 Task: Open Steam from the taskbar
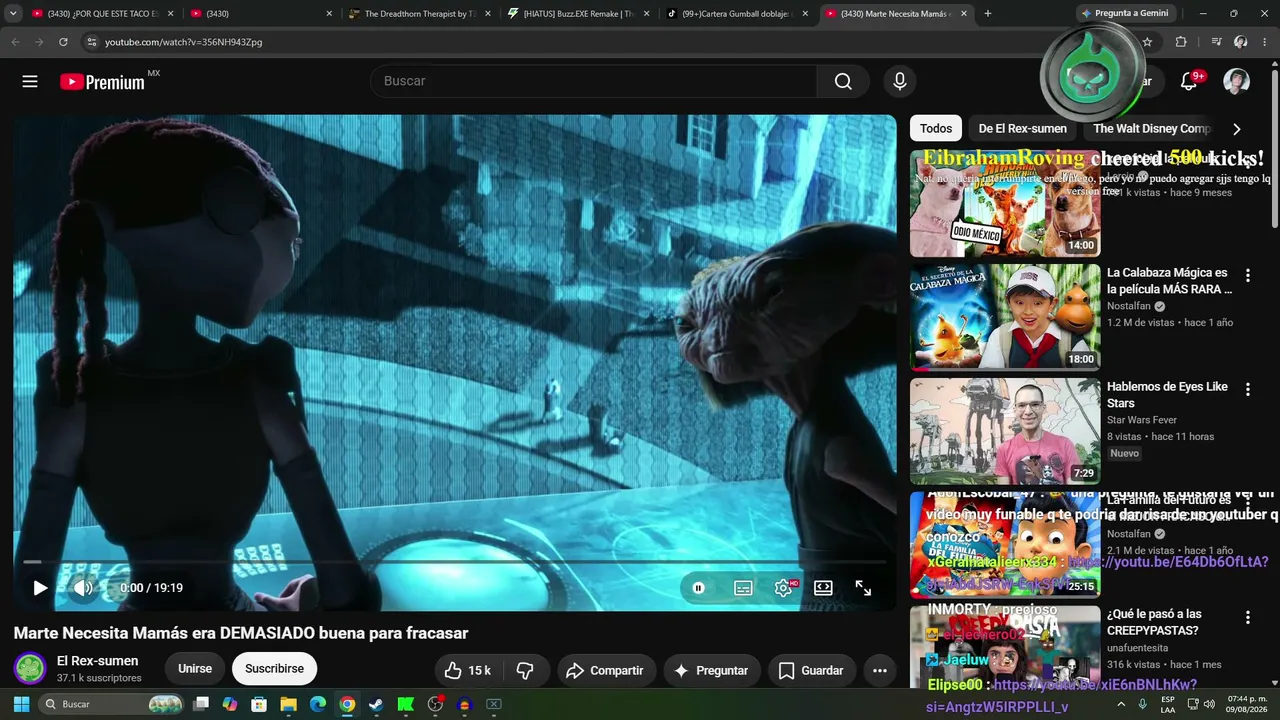376,704
